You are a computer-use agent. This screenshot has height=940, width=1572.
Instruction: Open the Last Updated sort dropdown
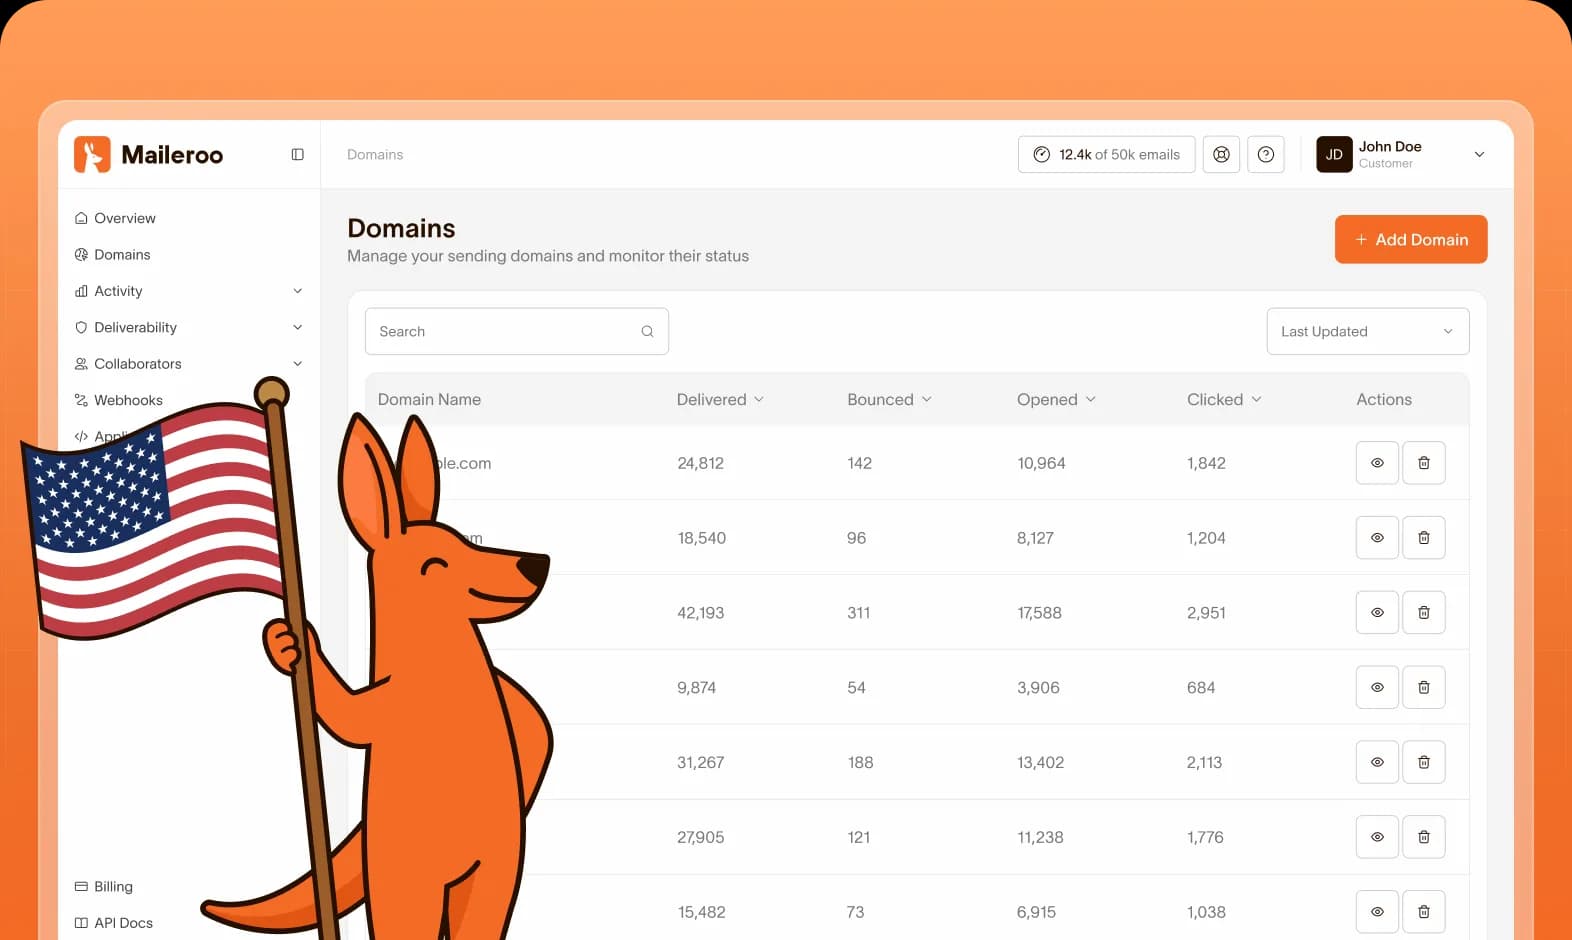tap(1368, 331)
